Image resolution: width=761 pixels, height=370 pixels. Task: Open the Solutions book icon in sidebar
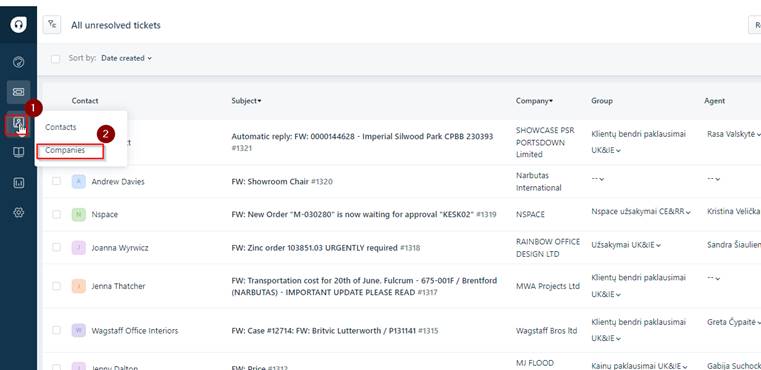(18, 153)
